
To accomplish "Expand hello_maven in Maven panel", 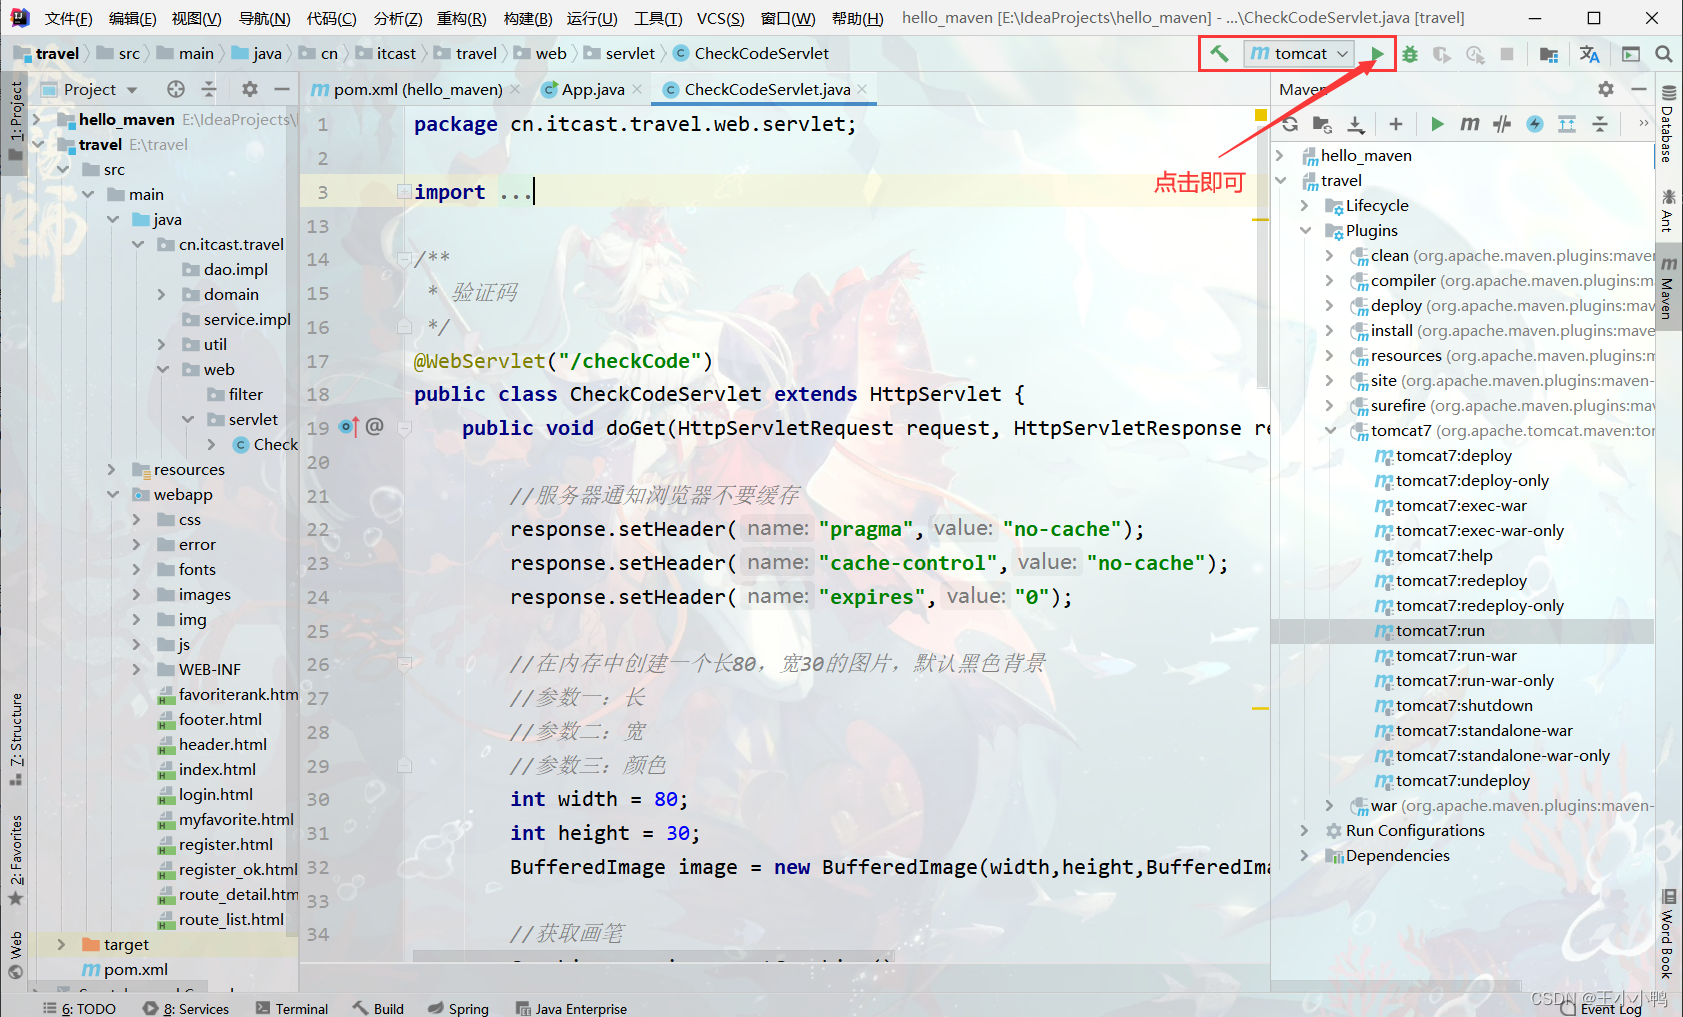I will 1281,155.
